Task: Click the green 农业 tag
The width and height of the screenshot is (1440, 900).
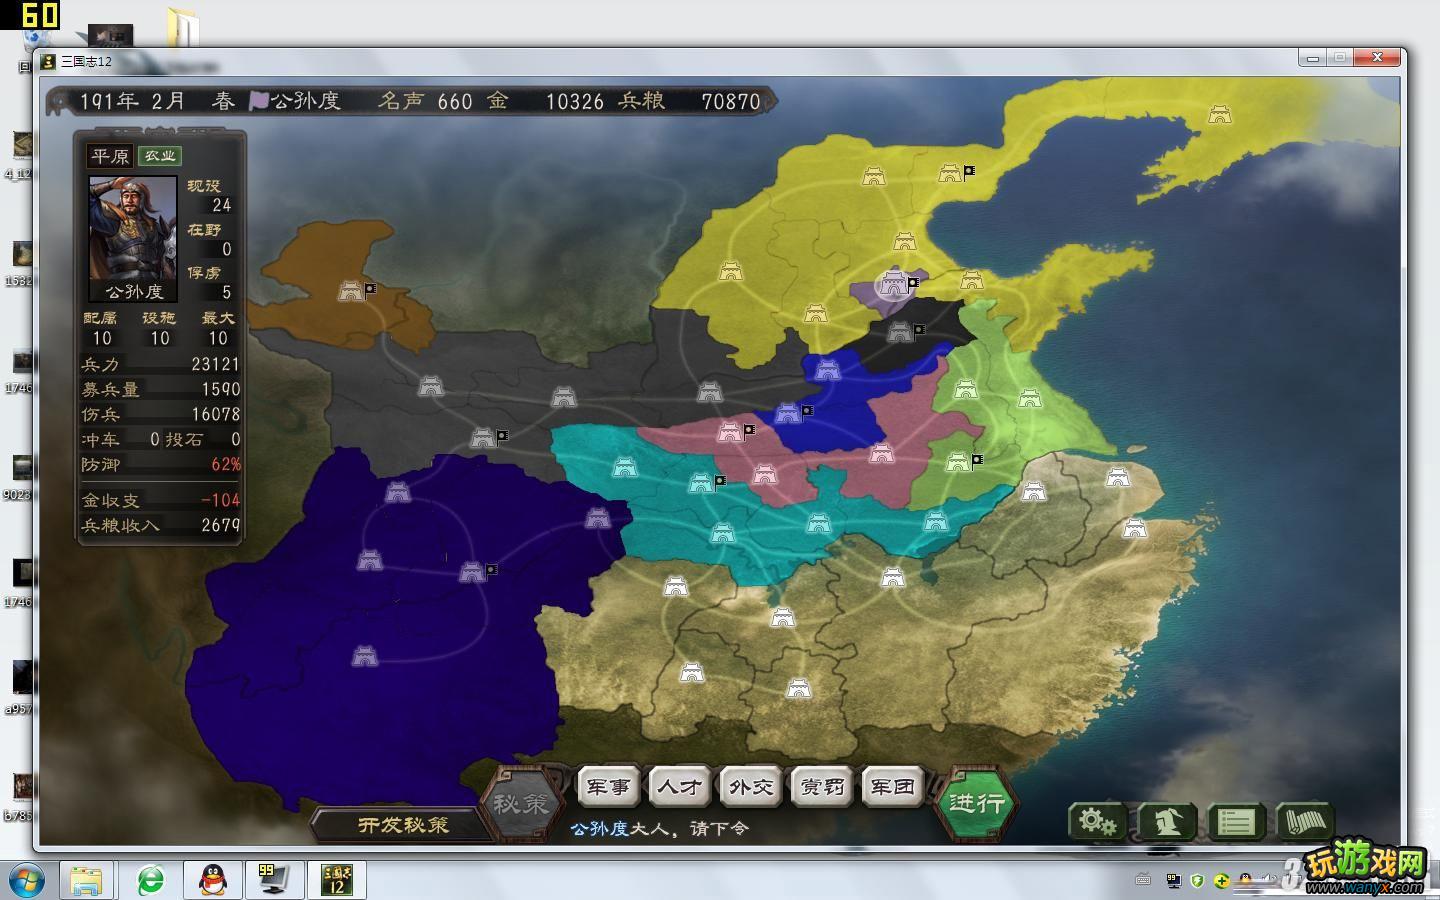Action: tap(159, 156)
